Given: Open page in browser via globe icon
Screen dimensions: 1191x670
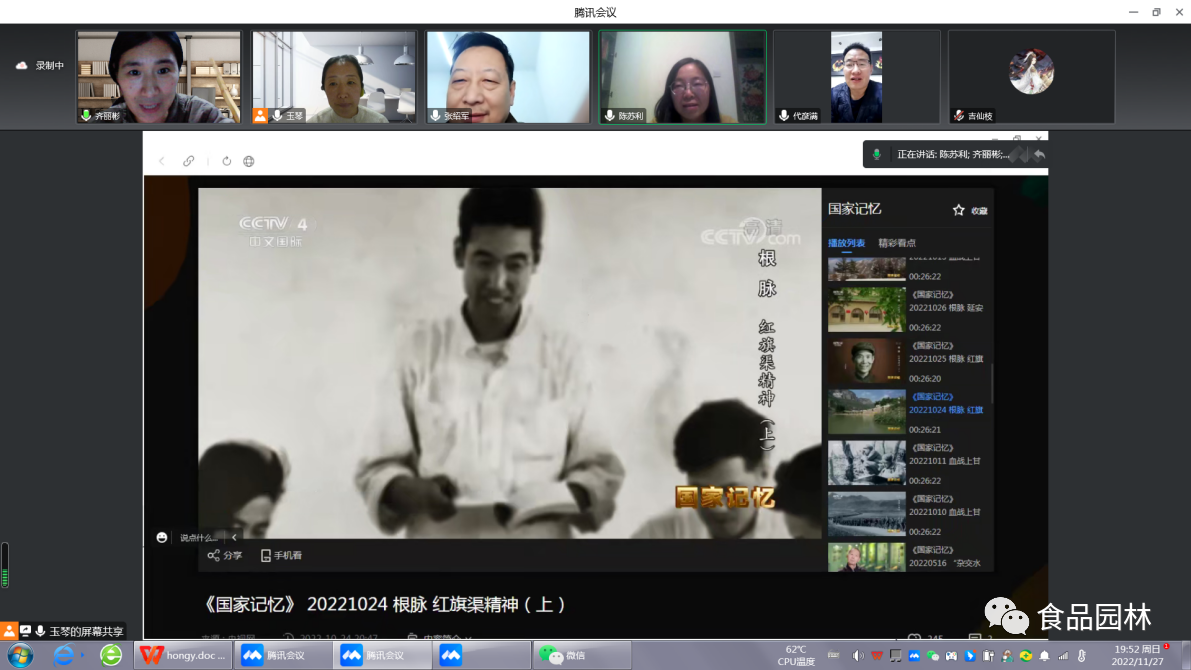Looking at the screenshot, I should (248, 161).
